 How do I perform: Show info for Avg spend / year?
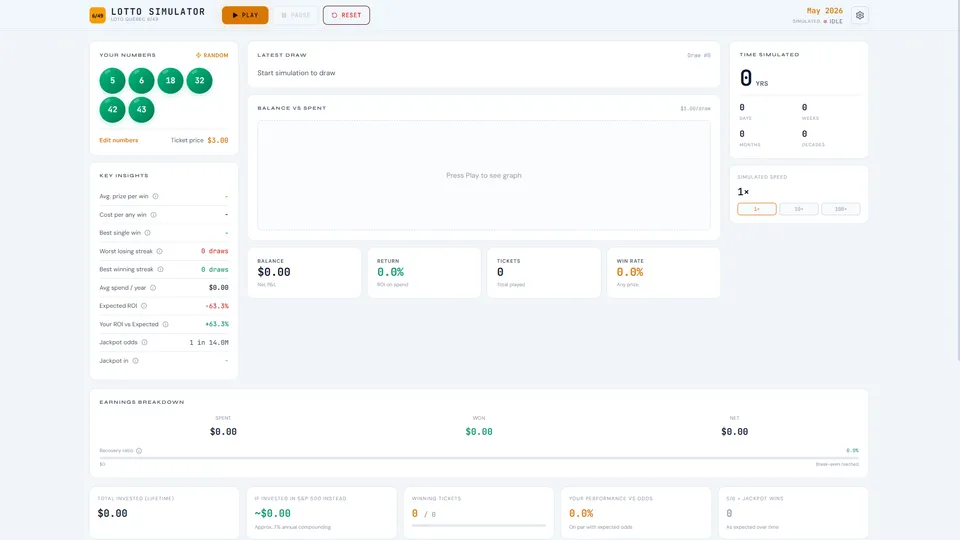pos(153,288)
